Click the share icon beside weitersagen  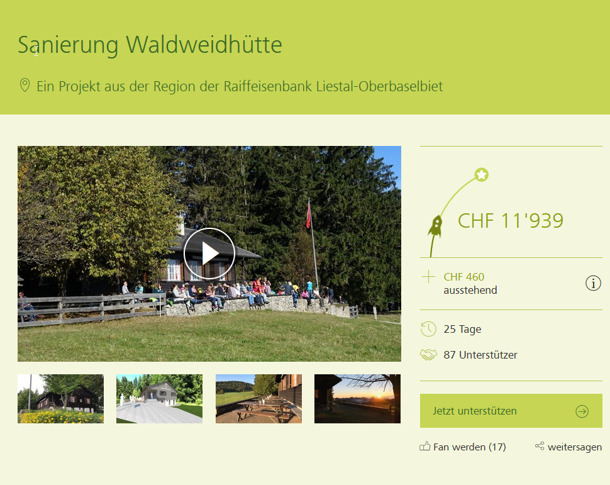coord(540,446)
